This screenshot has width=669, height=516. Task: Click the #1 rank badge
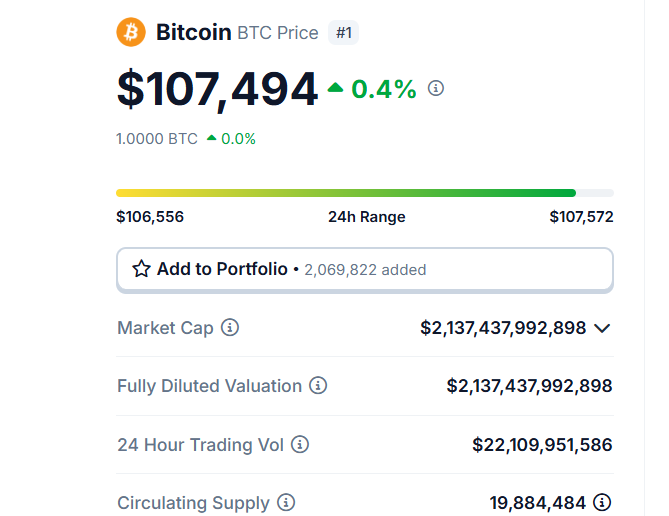click(343, 33)
